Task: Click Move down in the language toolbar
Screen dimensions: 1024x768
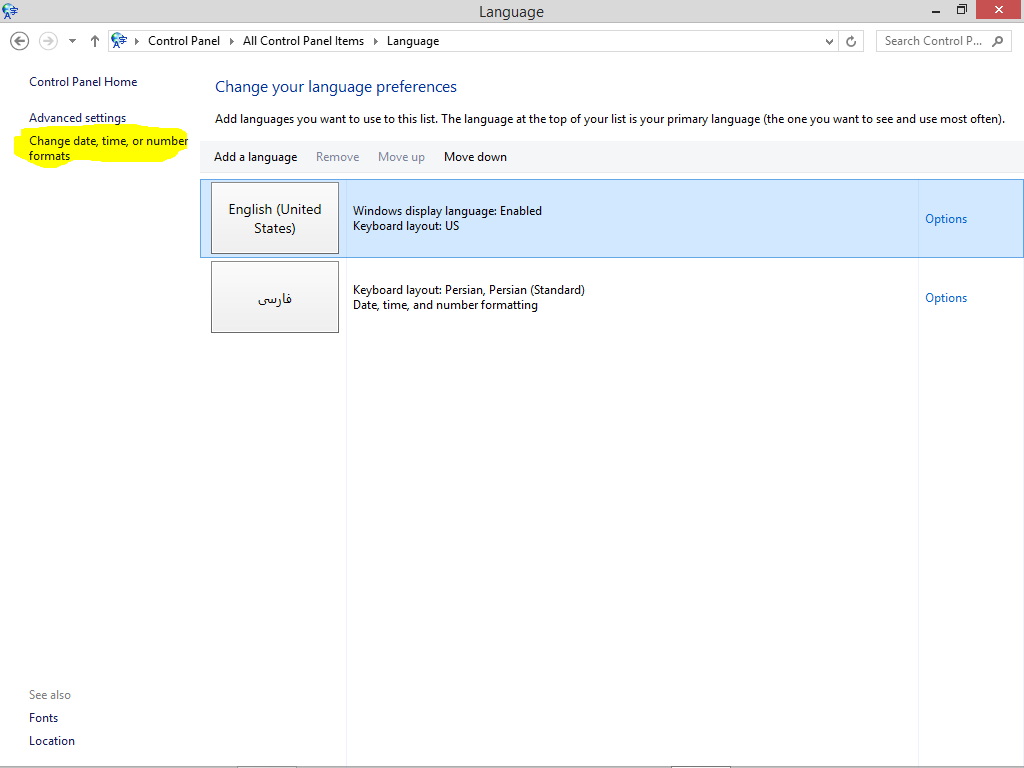Action: pos(475,157)
